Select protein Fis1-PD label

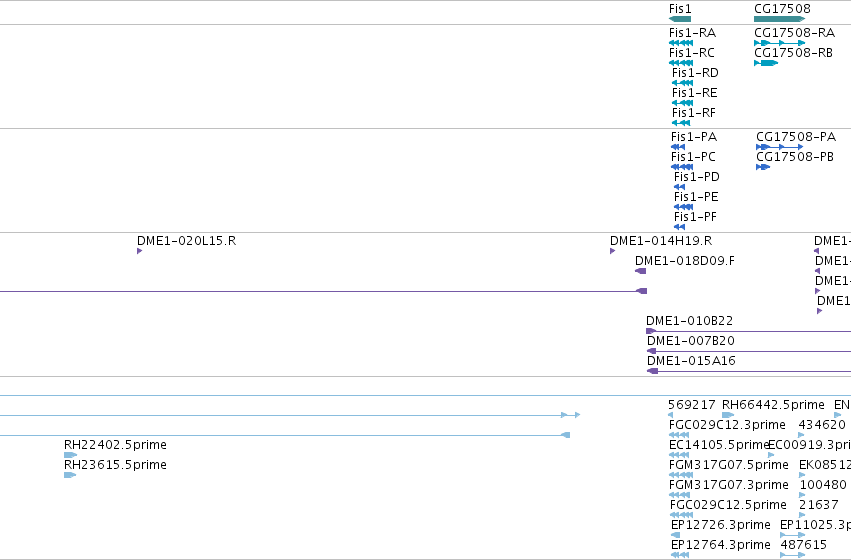tap(697, 177)
